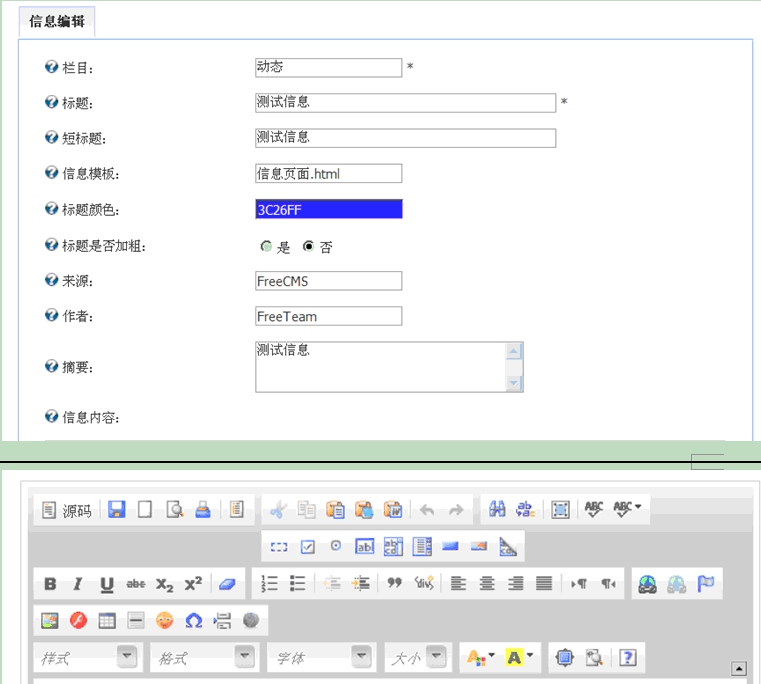Select the 是 bold title radio button

pos(266,247)
